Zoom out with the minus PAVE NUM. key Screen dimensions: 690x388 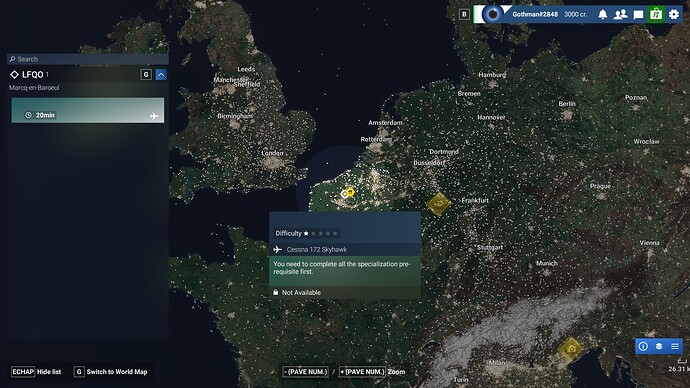(x=305, y=372)
